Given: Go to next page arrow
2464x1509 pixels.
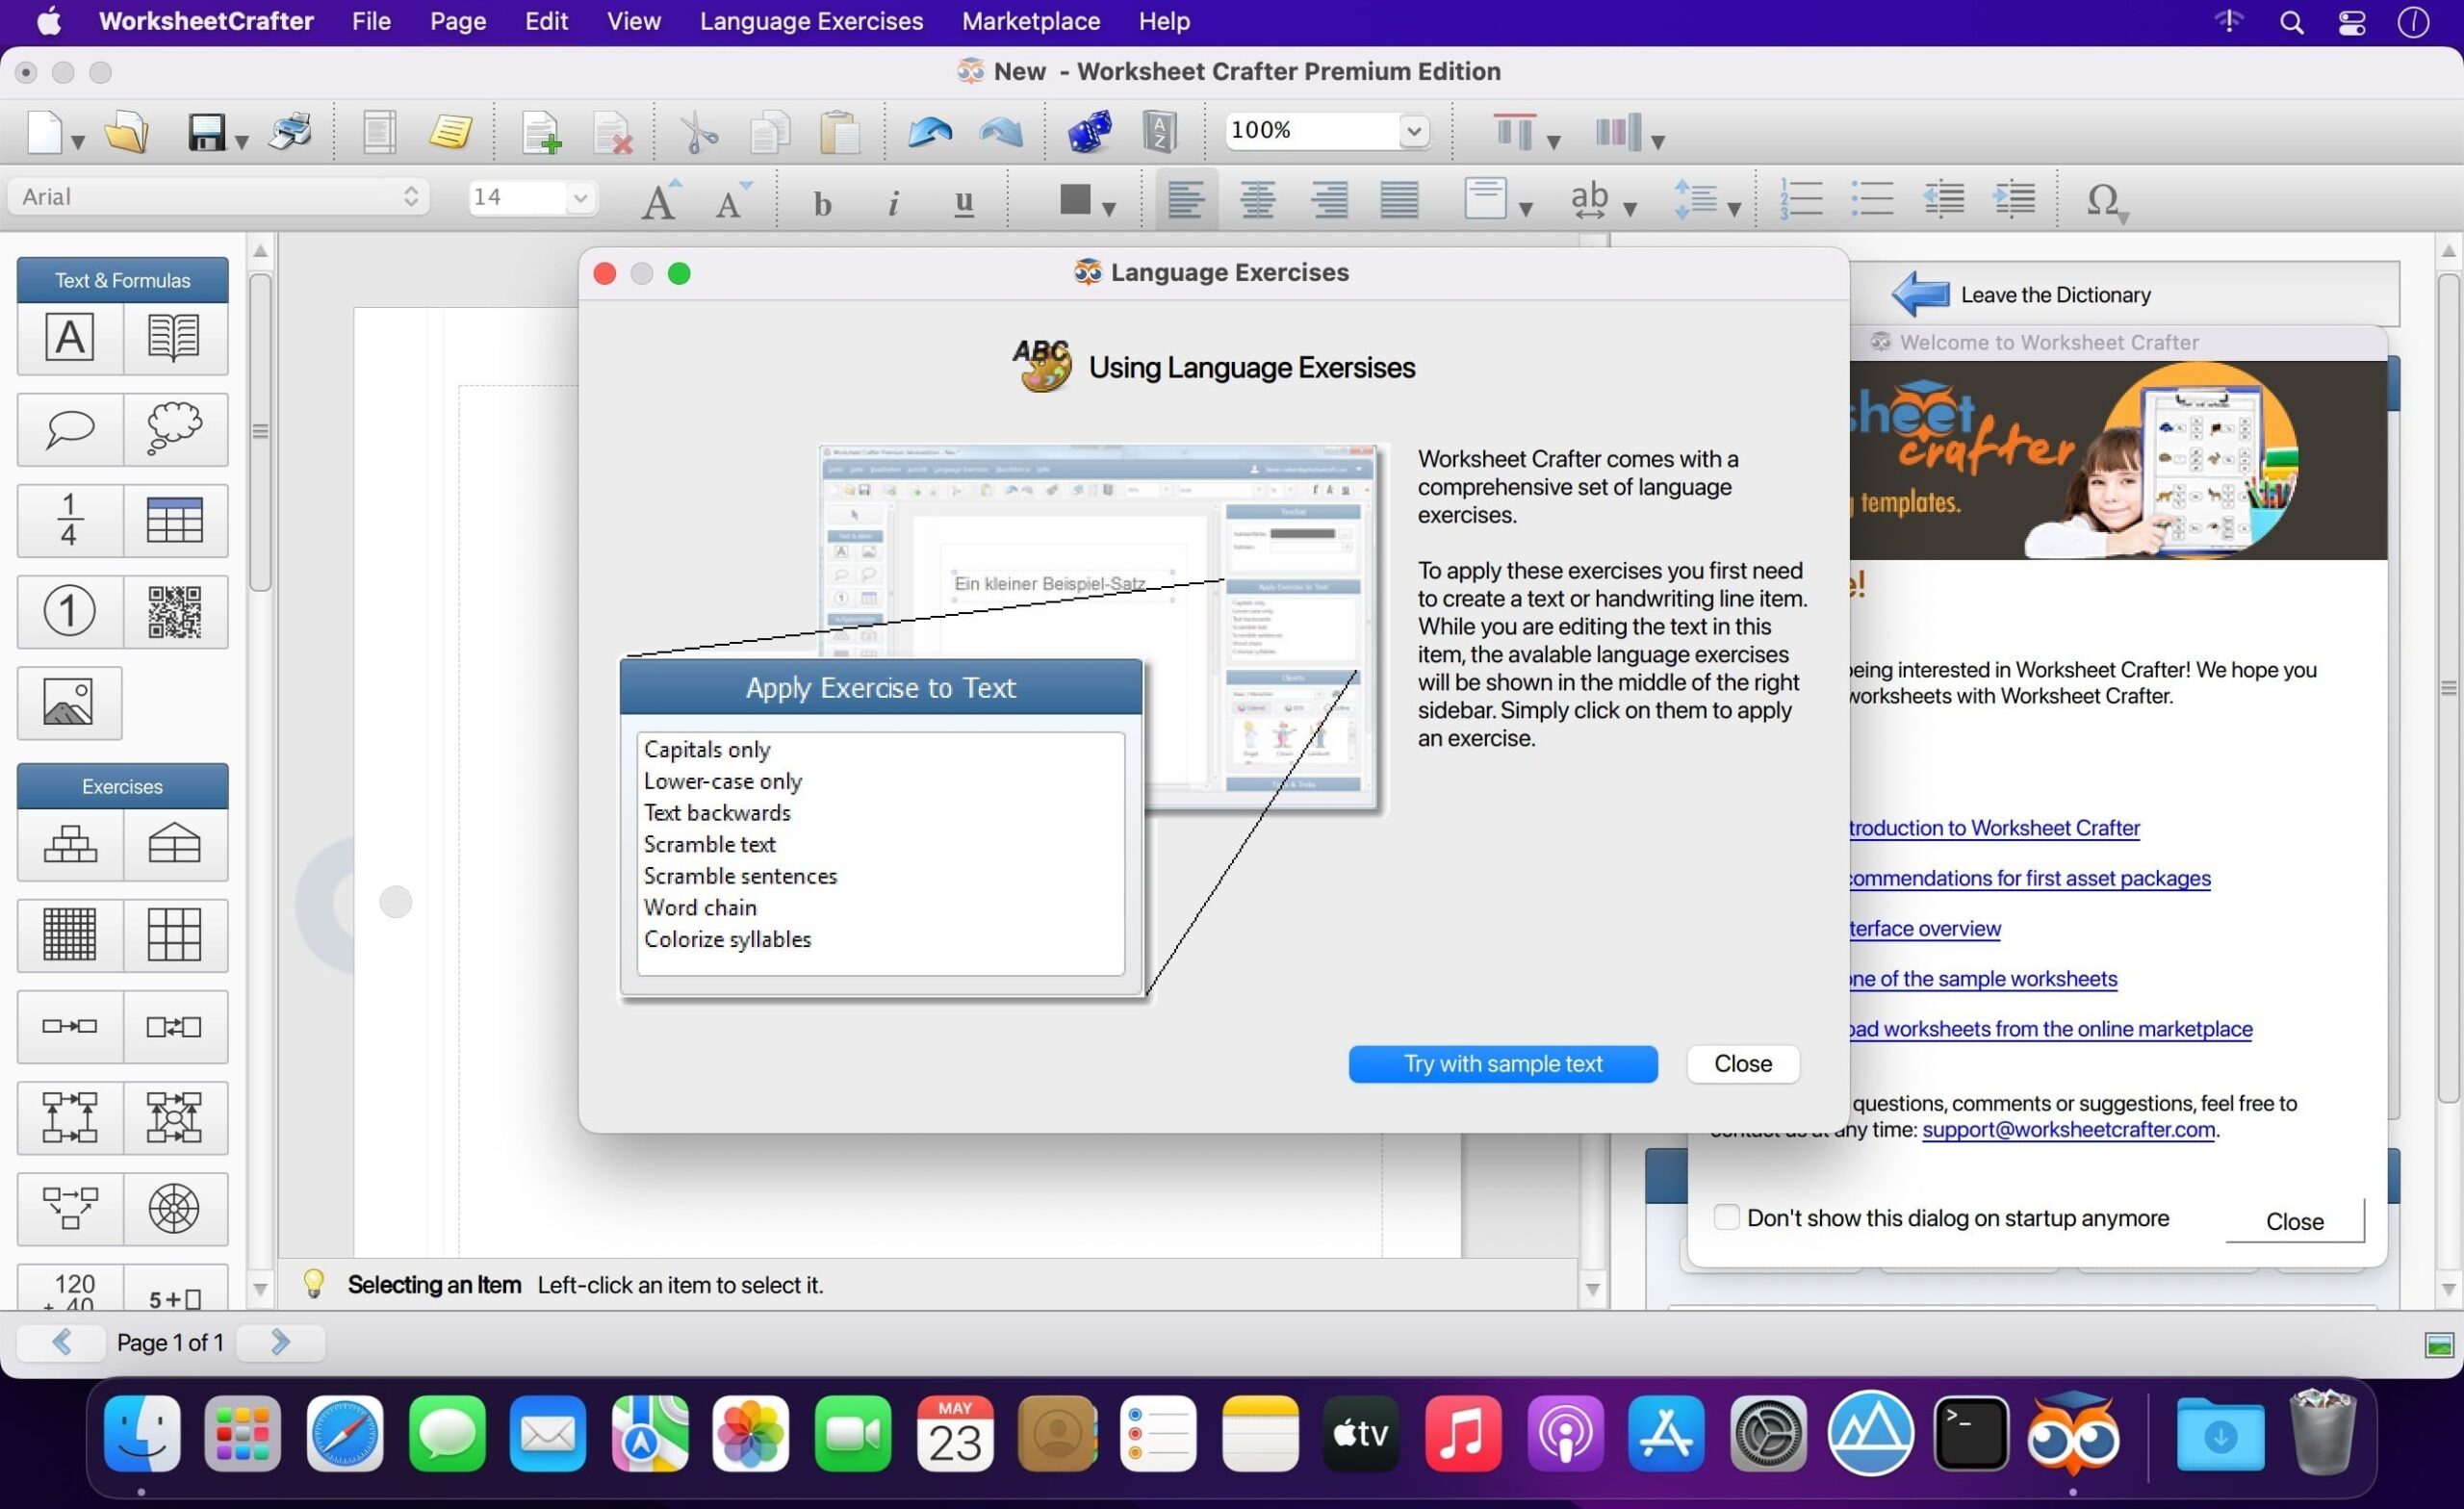Looking at the screenshot, I should tap(280, 1342).
